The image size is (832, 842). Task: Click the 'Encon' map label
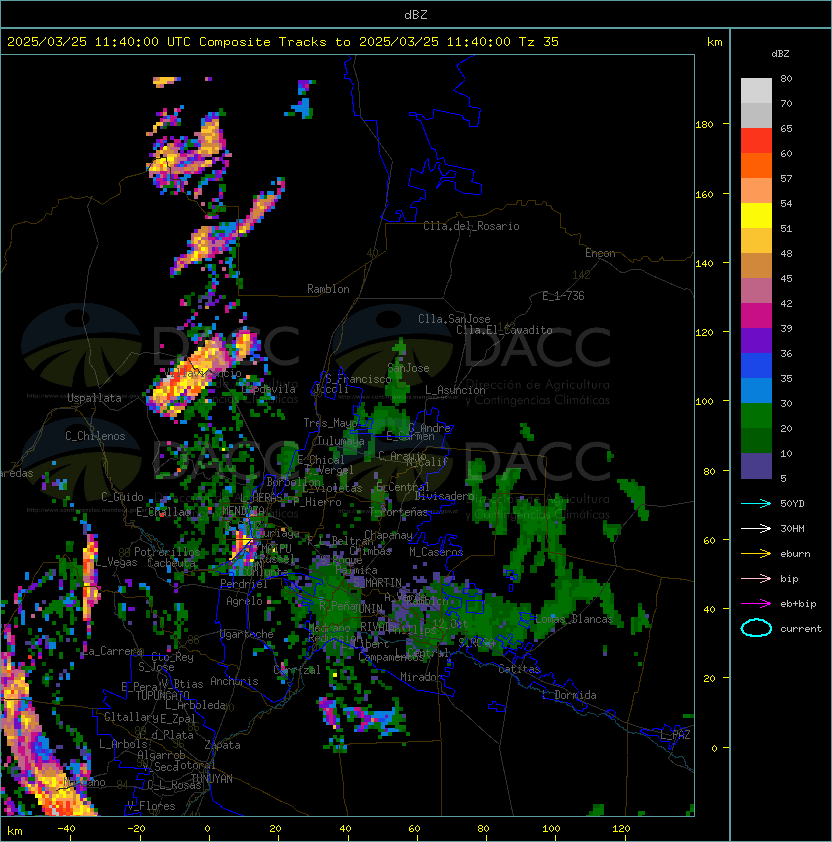pyautogui.click(x=600, y=253)
